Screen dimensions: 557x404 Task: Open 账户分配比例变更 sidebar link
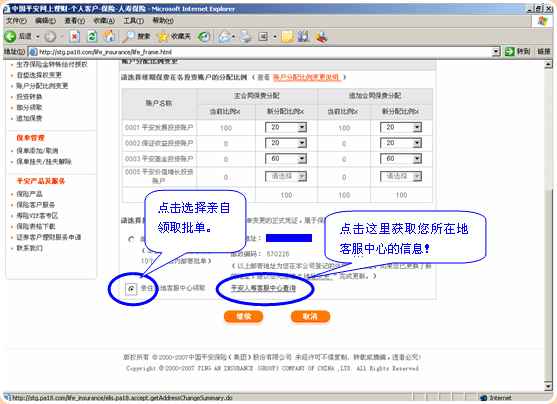[42, 86]
